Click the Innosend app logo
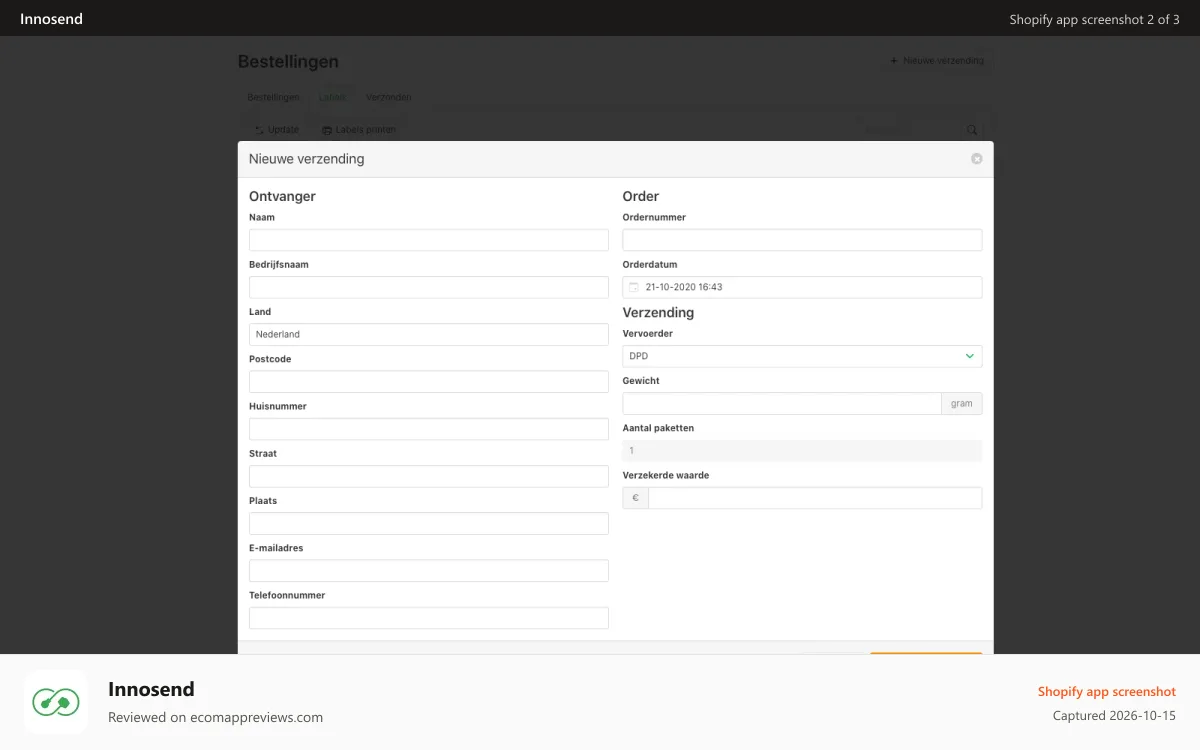This screenshot has width=1200, height=750. coord(56,702)
